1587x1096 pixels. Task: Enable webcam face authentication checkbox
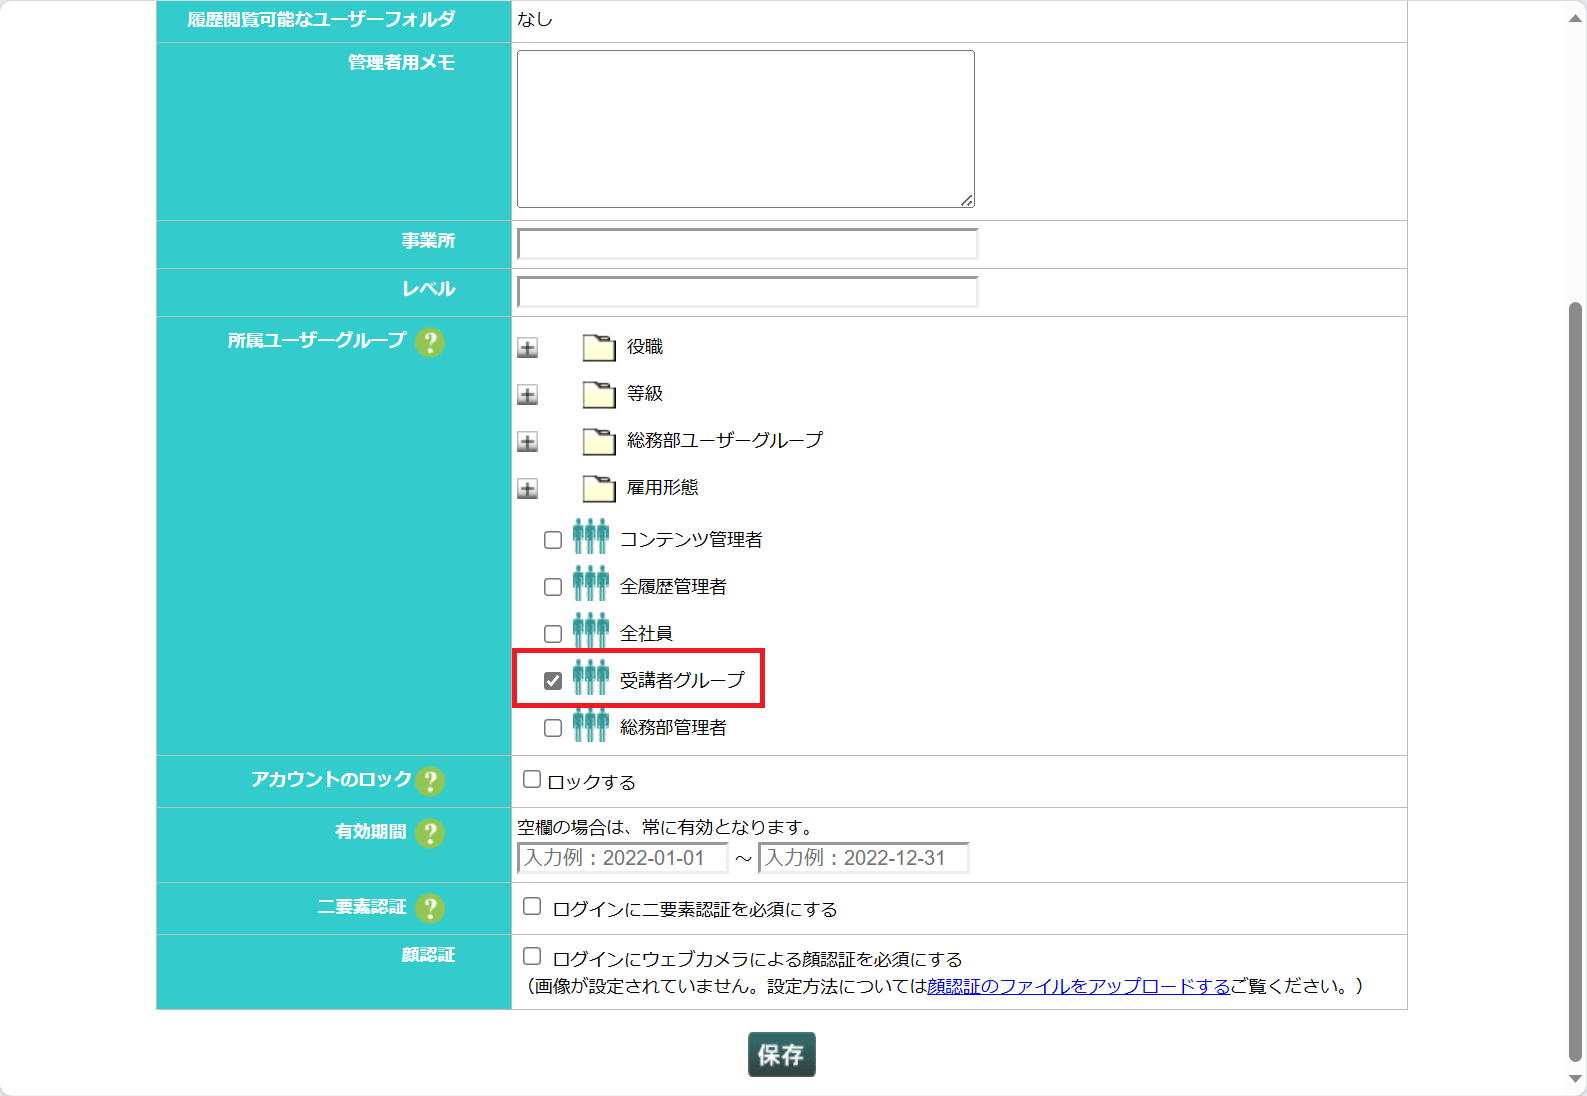[532, 956]
